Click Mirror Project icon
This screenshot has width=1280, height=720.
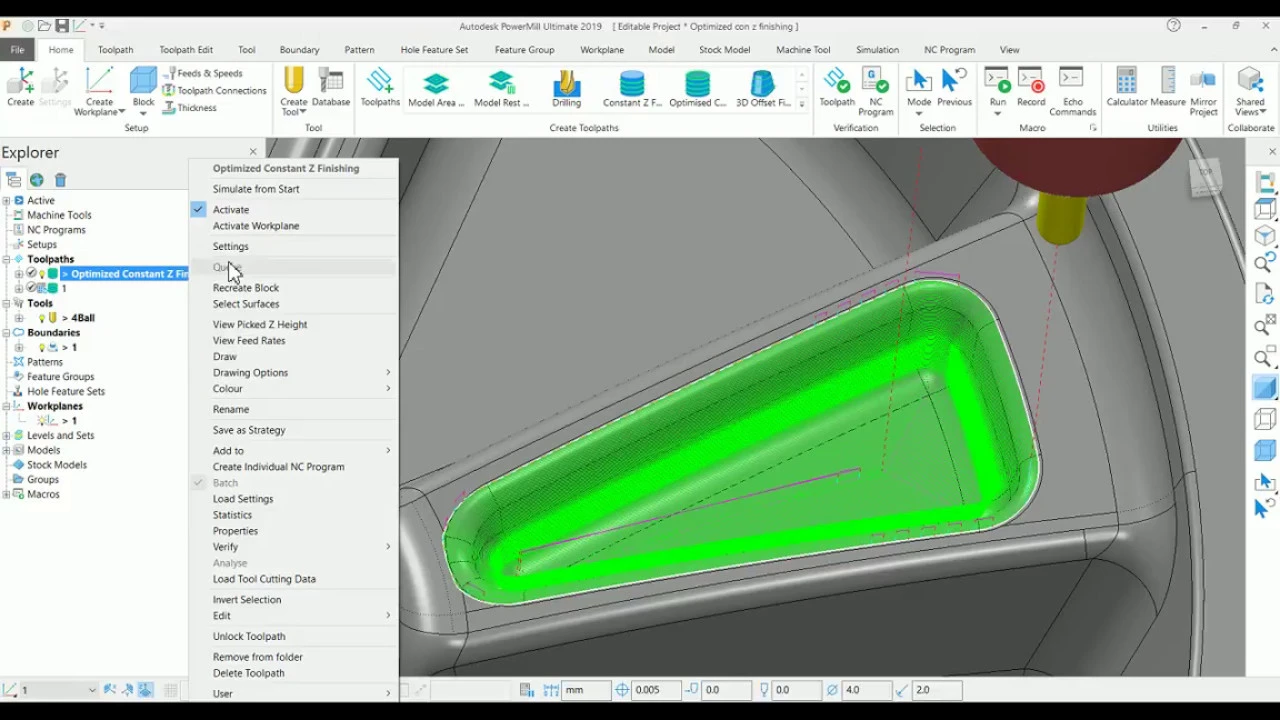point(1204,80)
